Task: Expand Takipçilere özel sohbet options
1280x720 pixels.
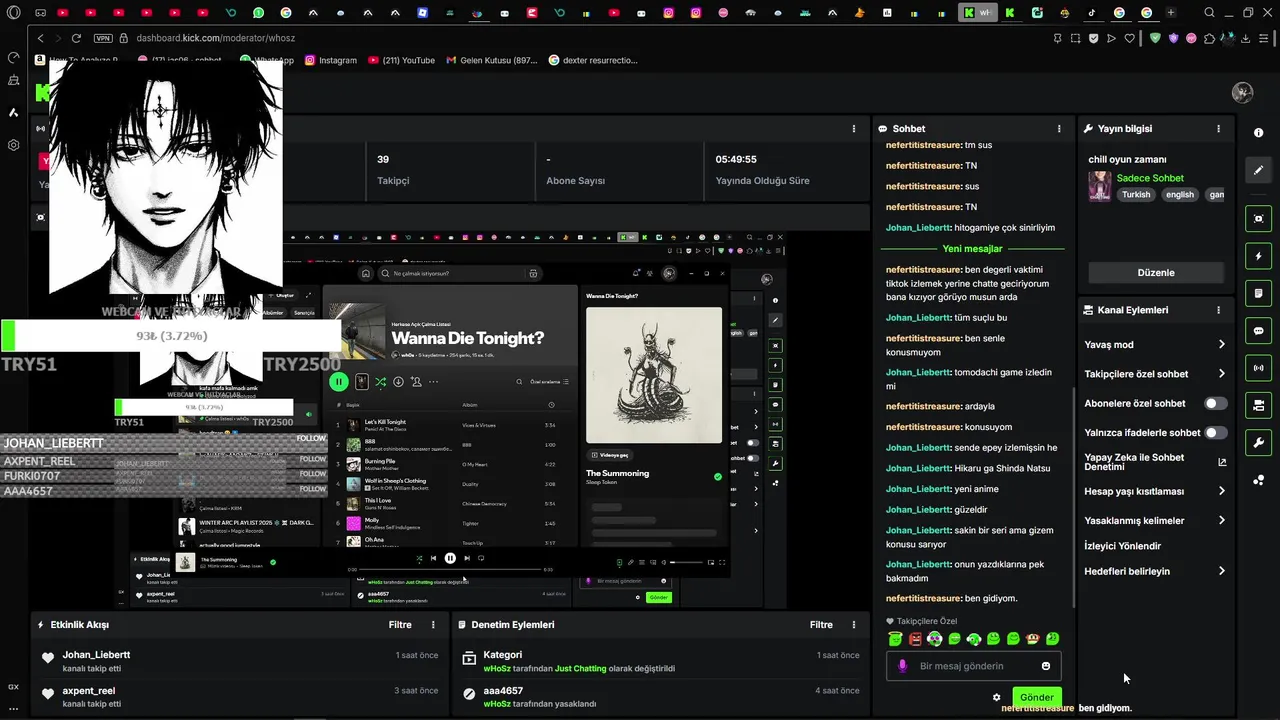Action: (1221, 374)
